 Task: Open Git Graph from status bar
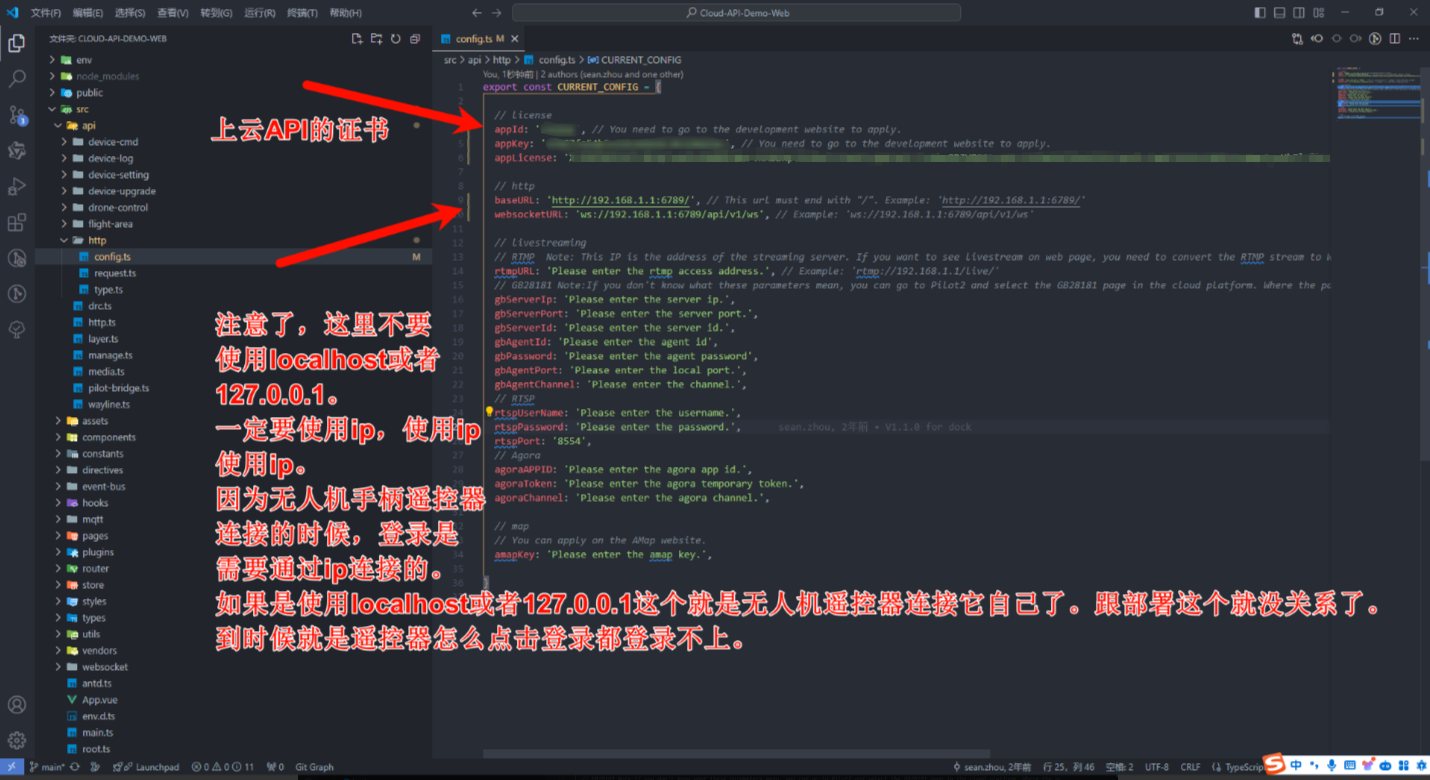click(314, 767)
